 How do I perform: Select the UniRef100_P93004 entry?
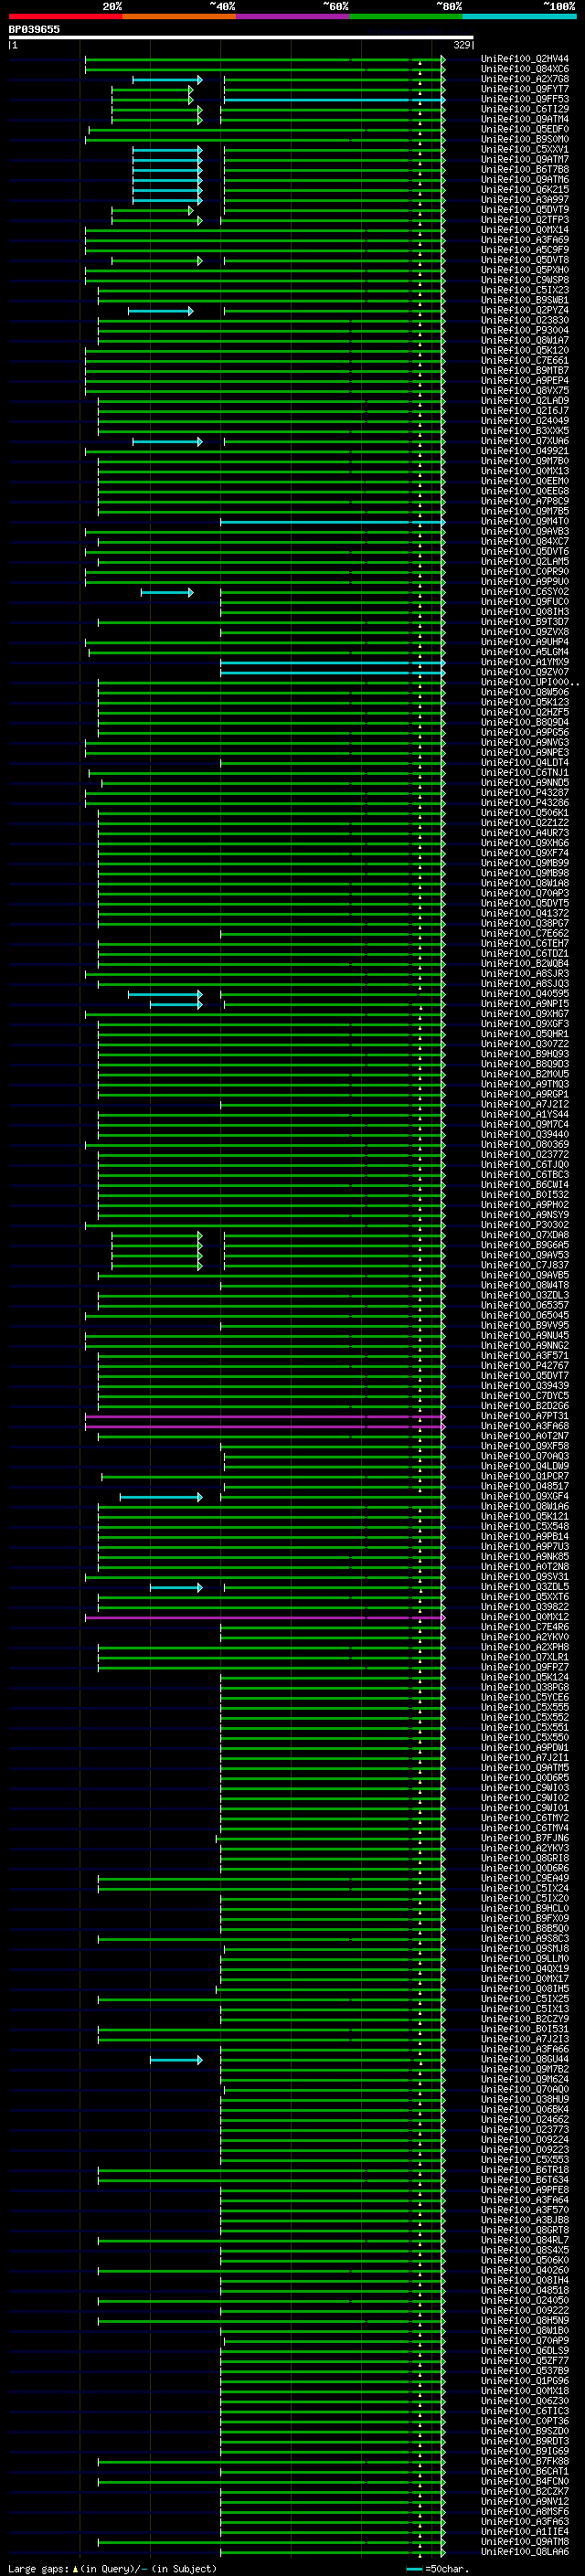click(525, 331)
